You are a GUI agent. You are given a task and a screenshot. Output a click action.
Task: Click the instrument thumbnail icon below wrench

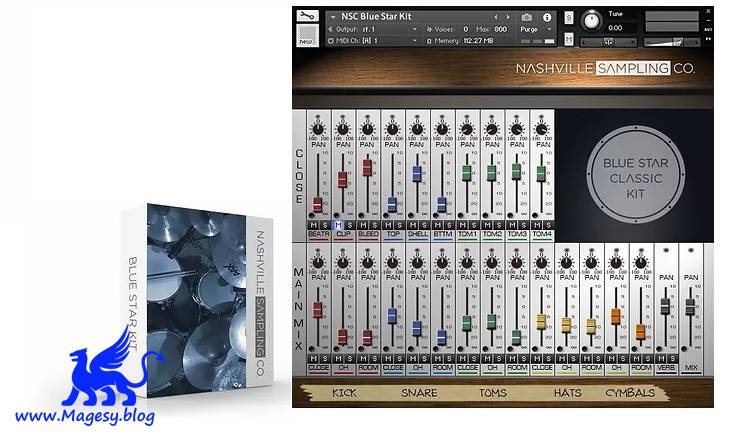tap(307, 35)
